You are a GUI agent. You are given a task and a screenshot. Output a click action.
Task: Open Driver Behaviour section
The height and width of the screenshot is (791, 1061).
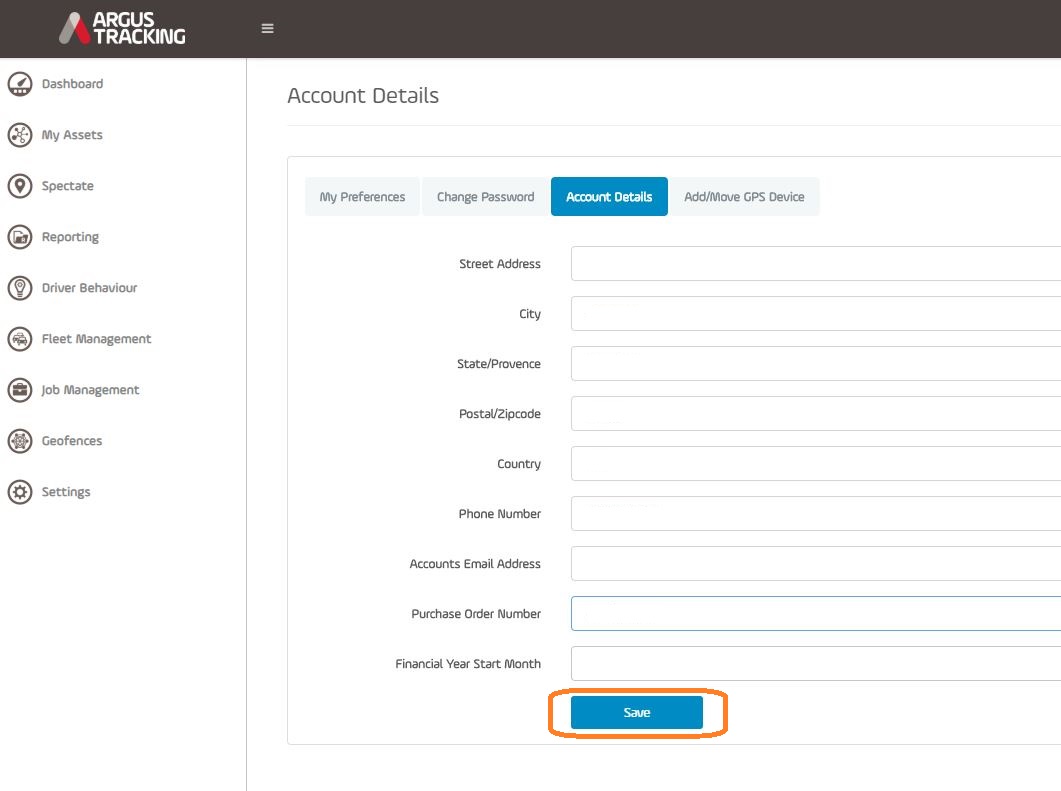pos(89,288)
